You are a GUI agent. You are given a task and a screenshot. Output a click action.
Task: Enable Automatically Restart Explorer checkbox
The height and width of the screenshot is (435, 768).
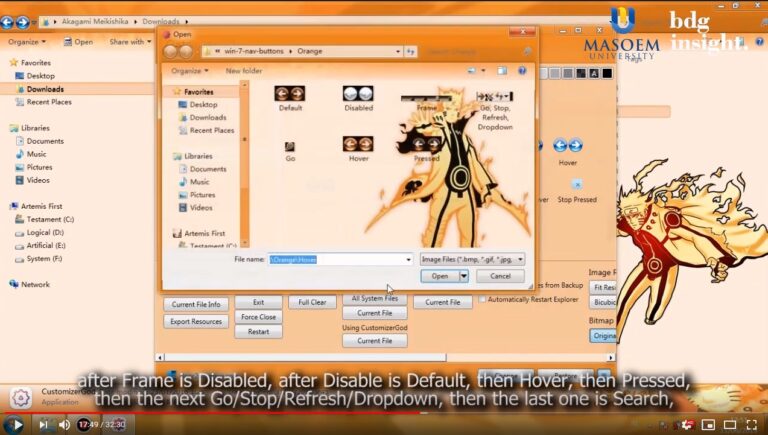pyautogui.click(x=482, y=300)
